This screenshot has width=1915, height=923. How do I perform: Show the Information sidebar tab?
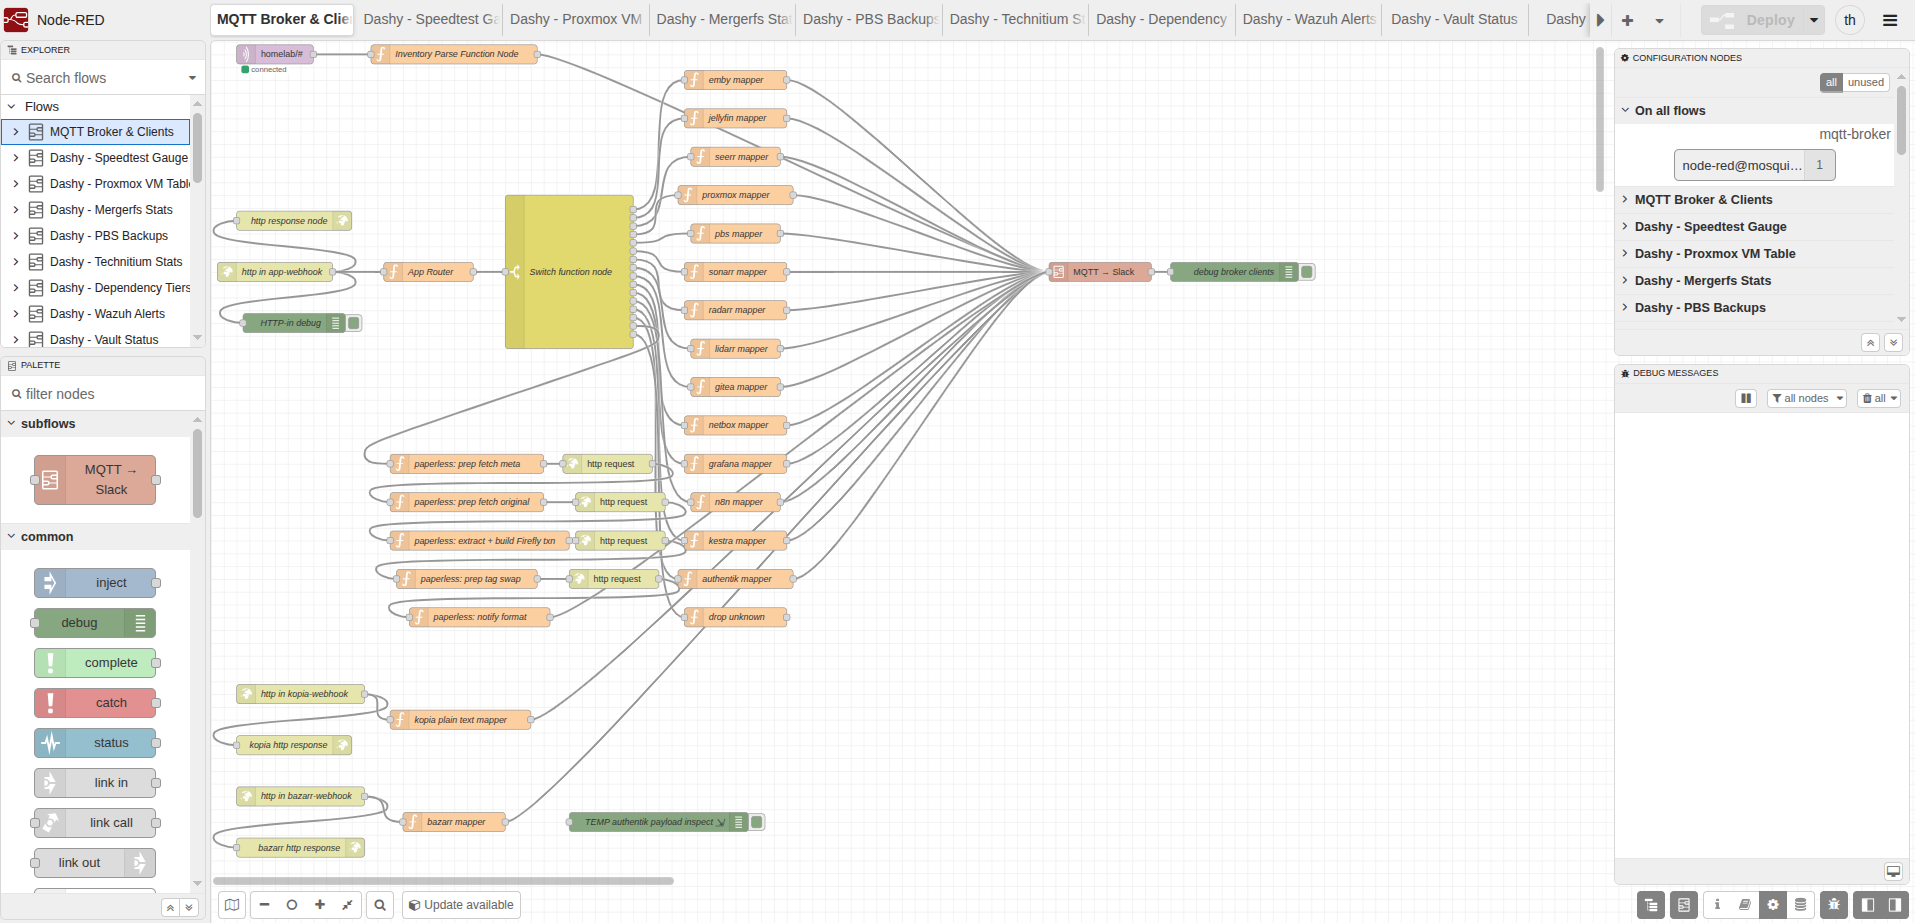[x=1717, y=905]
